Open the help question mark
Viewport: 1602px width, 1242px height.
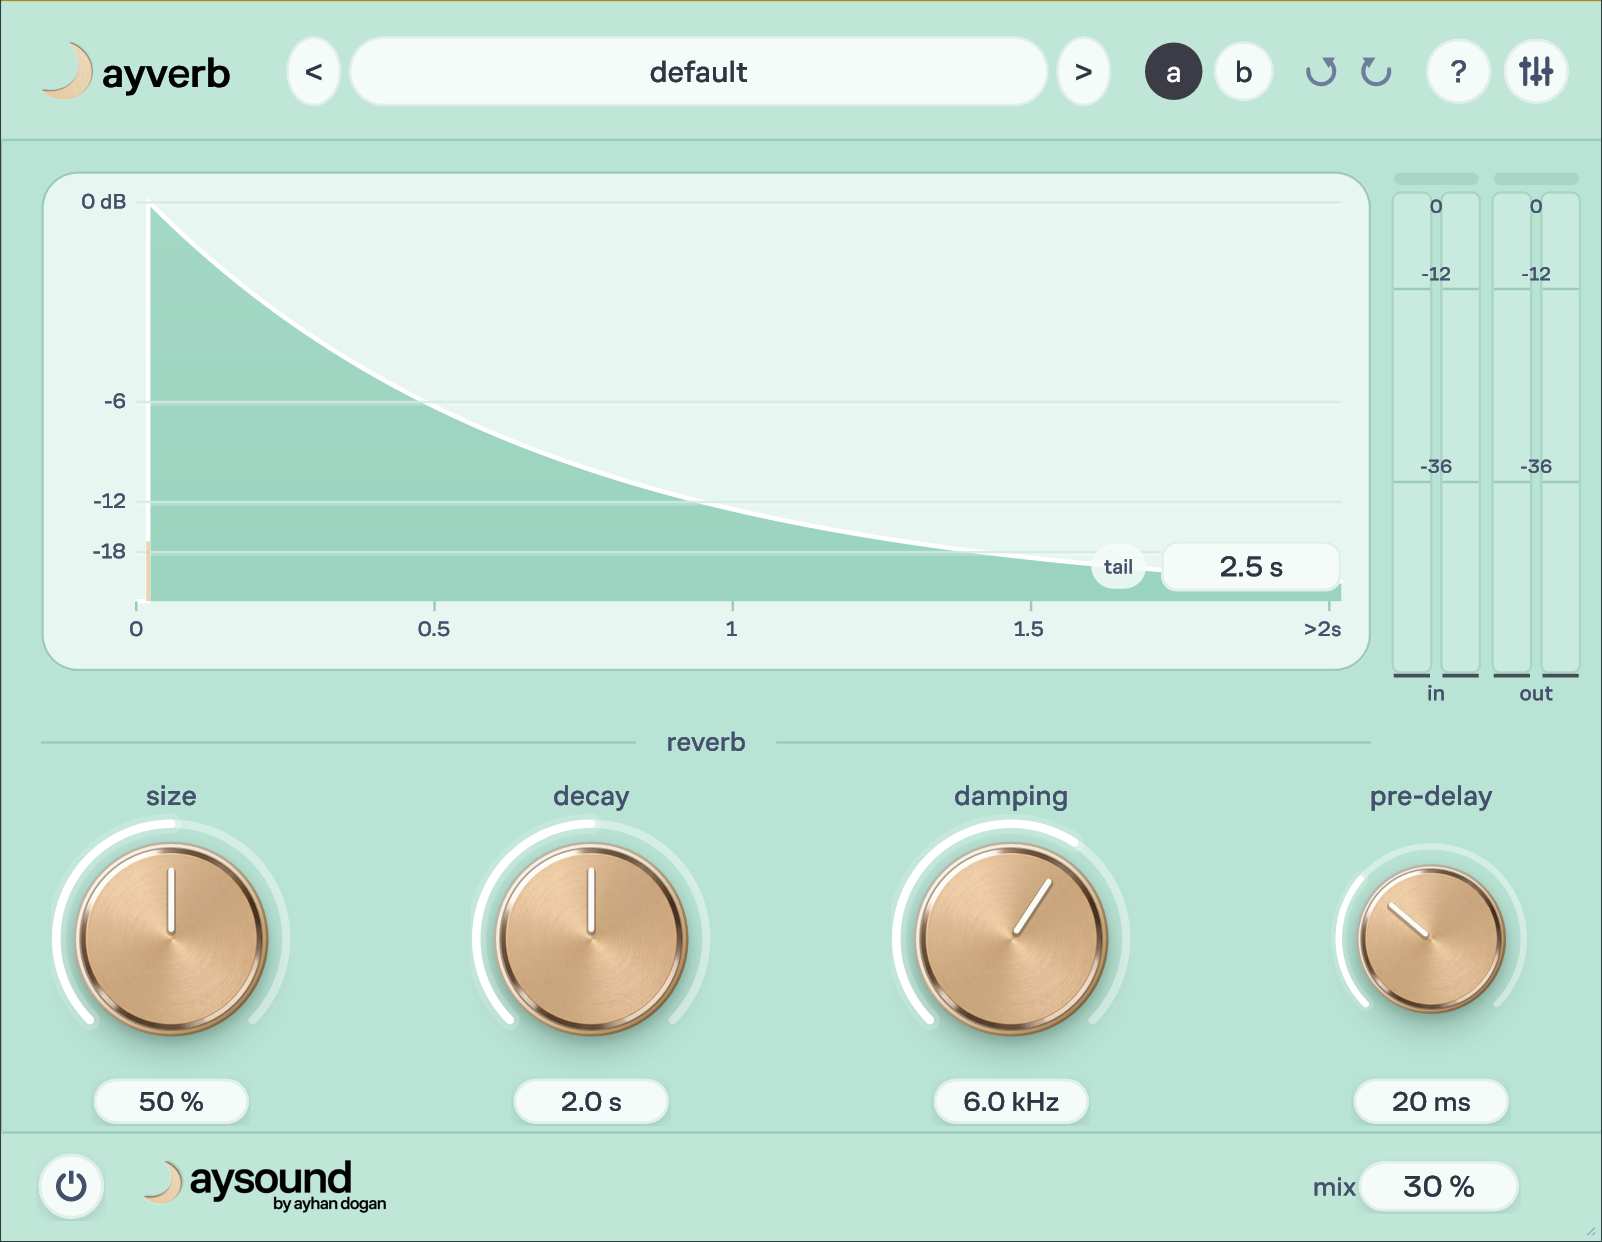point(1458,72)
